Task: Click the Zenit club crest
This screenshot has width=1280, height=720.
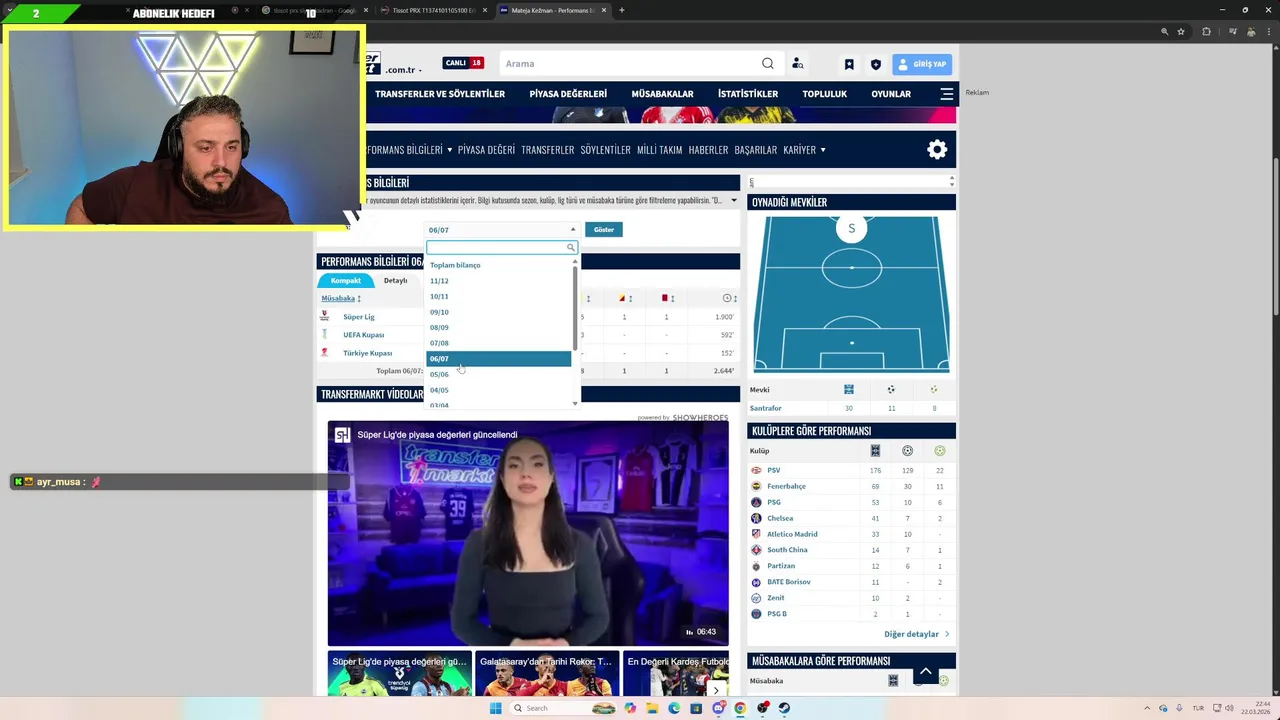Action: [x=756, y=598]
